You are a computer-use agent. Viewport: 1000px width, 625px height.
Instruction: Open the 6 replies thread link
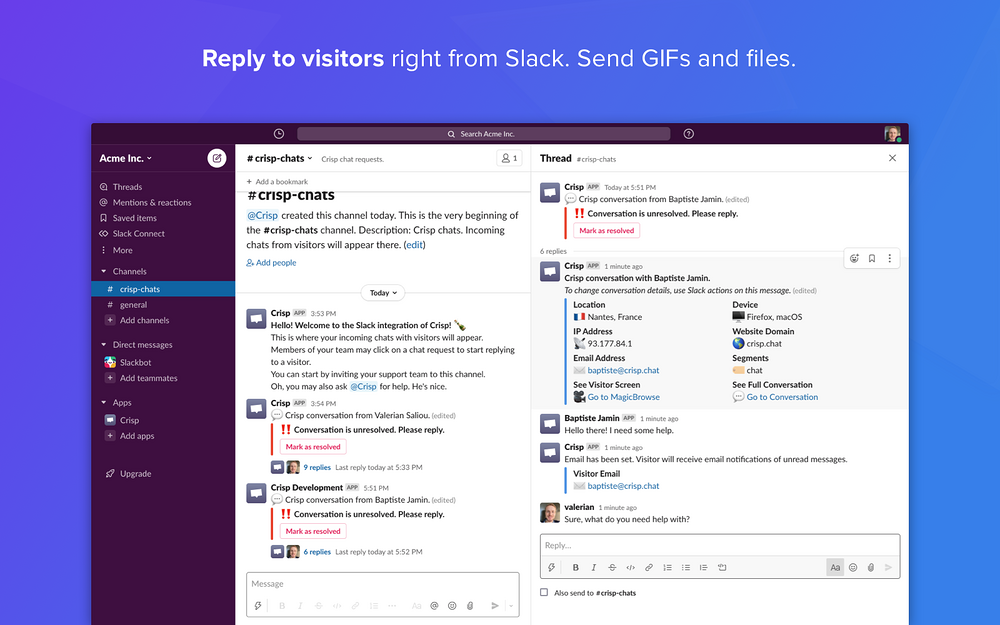pos(317,552)
